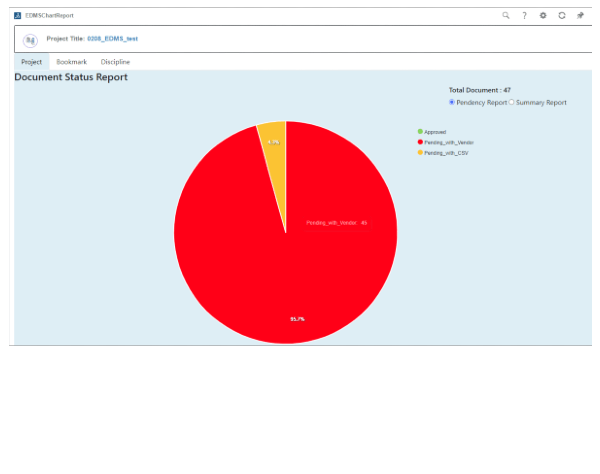Select the Summary Report radio button
Viewport: 600px width, 474px height.
tap(512, 102)
